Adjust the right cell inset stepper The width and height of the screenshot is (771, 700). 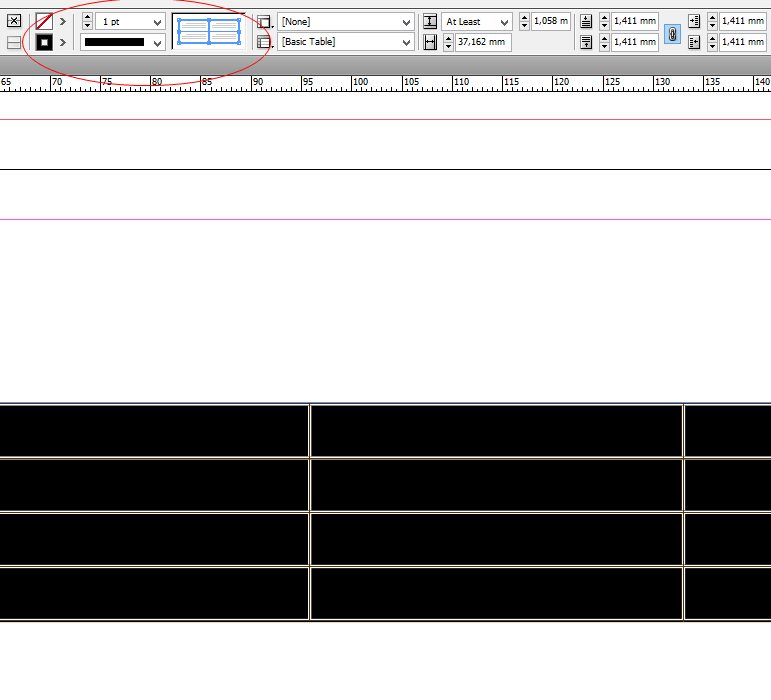click(x=712, y=42)
